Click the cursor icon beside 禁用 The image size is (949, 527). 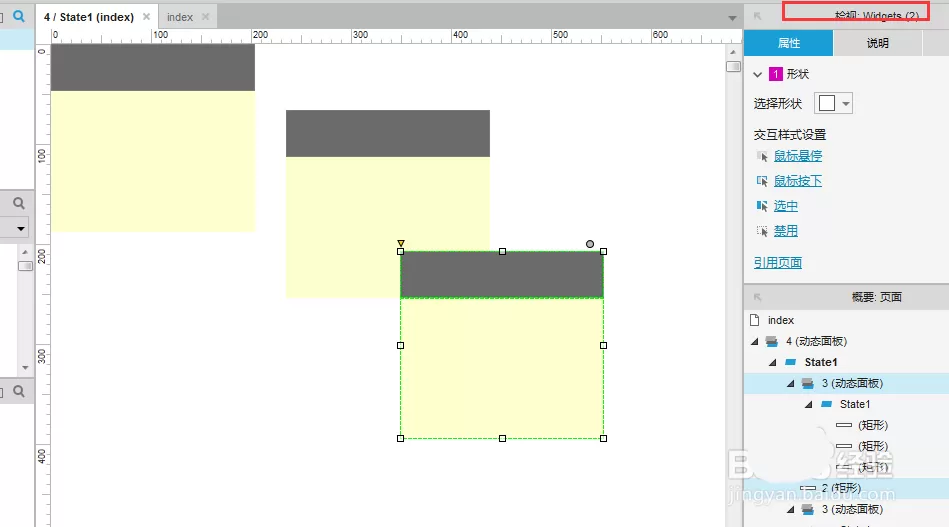tap(762, 231)
